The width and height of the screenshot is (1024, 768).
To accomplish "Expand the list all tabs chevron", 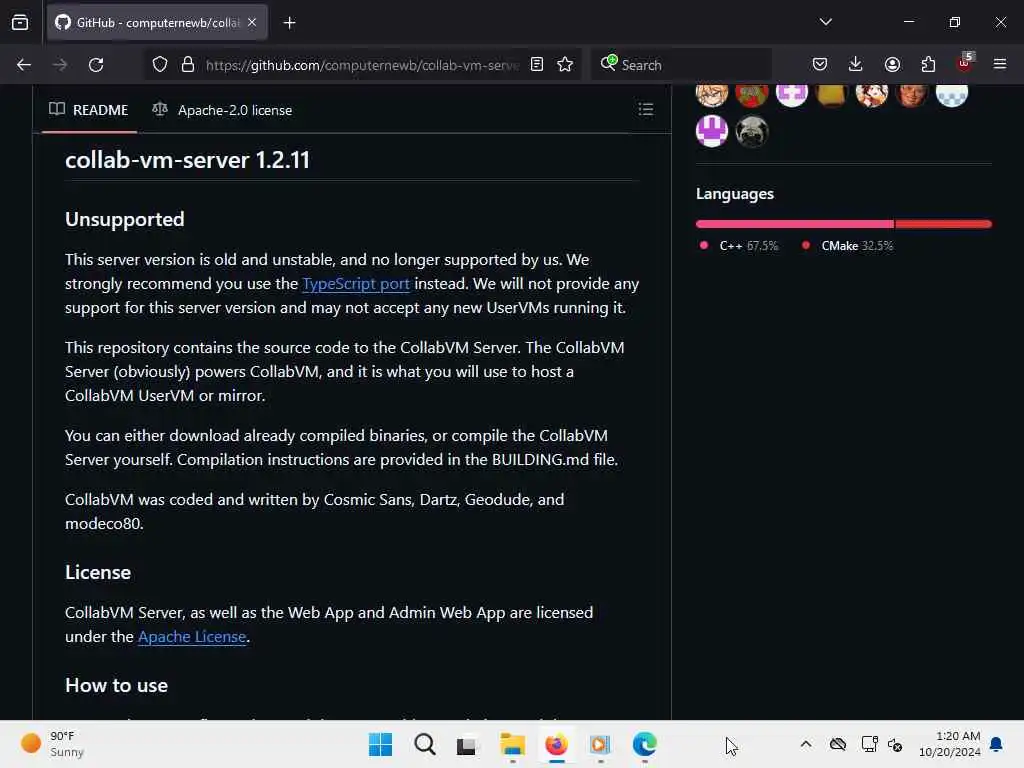I will click(x=825, y=22).
